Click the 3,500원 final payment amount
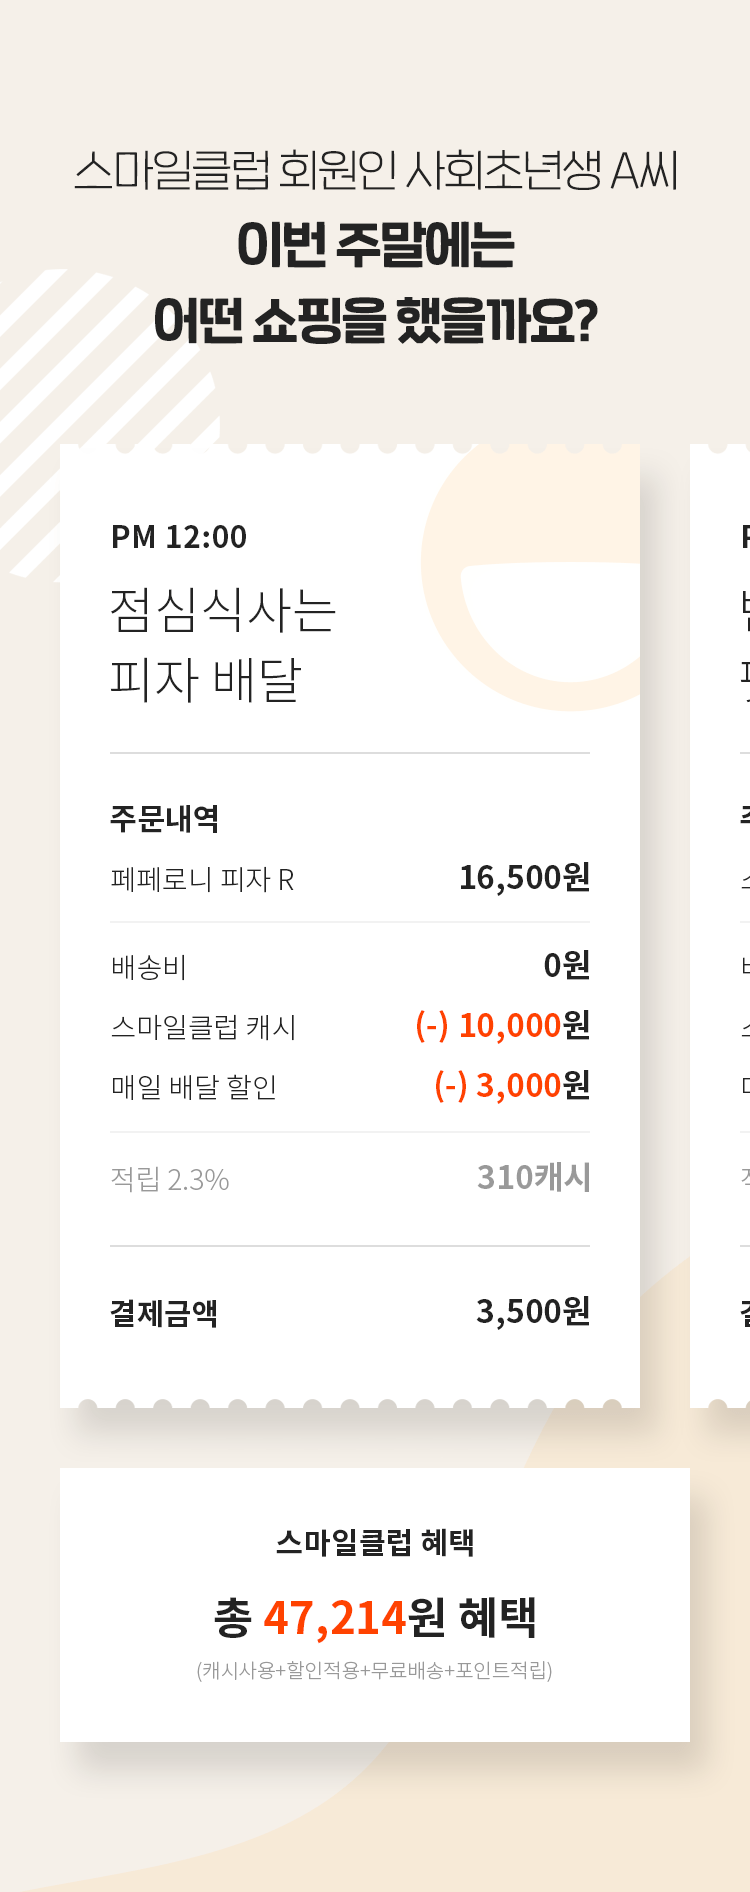 532,1312
